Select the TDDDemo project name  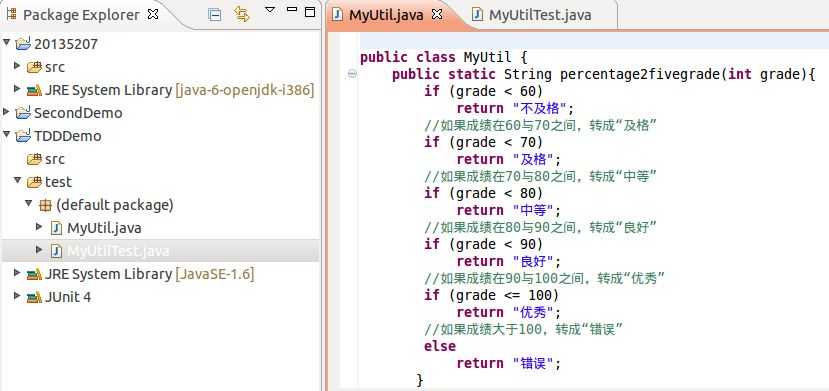pyautogui.click(x=68, y=136)
